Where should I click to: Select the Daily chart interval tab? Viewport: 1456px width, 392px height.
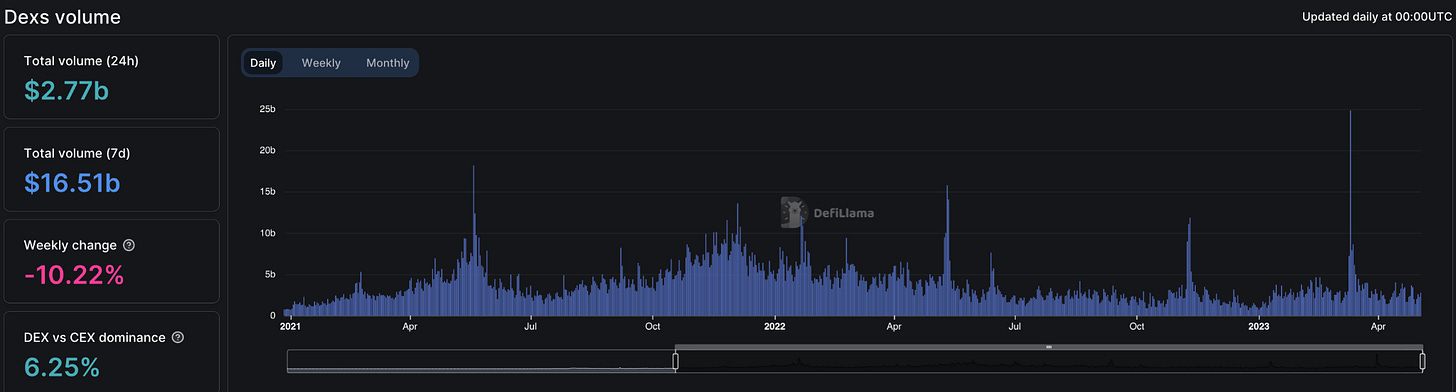pos(263,63)
